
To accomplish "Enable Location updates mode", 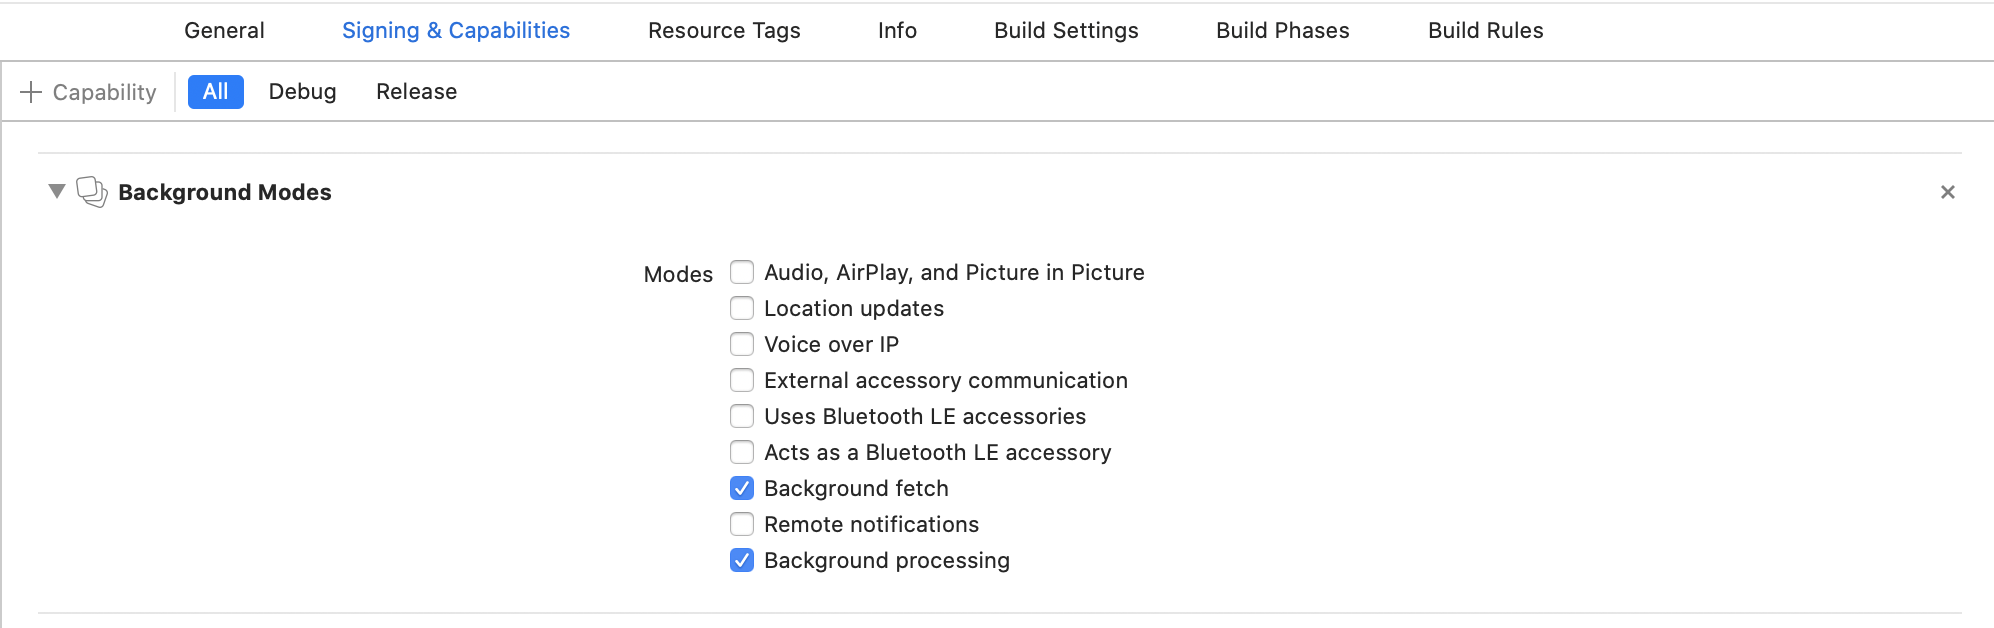I will [x=742, y=308].
